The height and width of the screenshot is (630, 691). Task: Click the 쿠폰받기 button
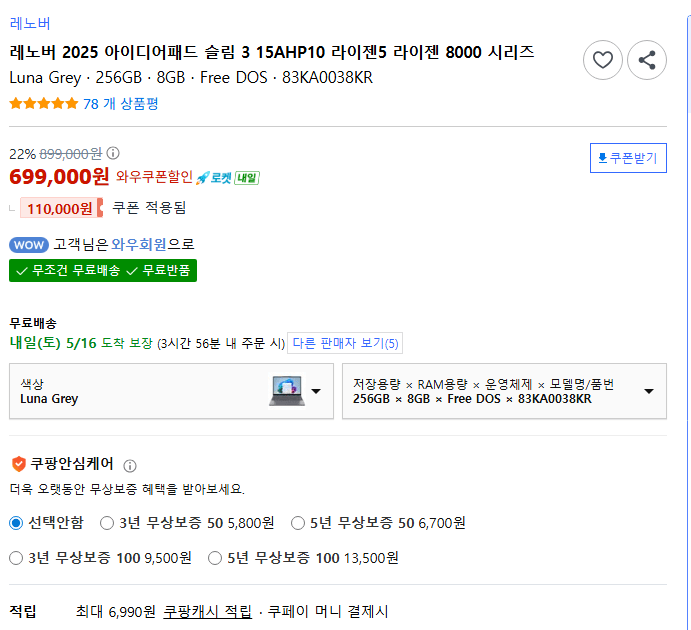[628, 158]
